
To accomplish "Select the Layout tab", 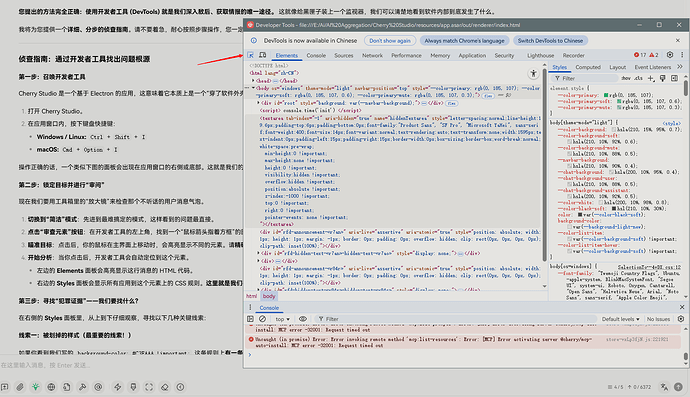I will [x=617, y=67].
